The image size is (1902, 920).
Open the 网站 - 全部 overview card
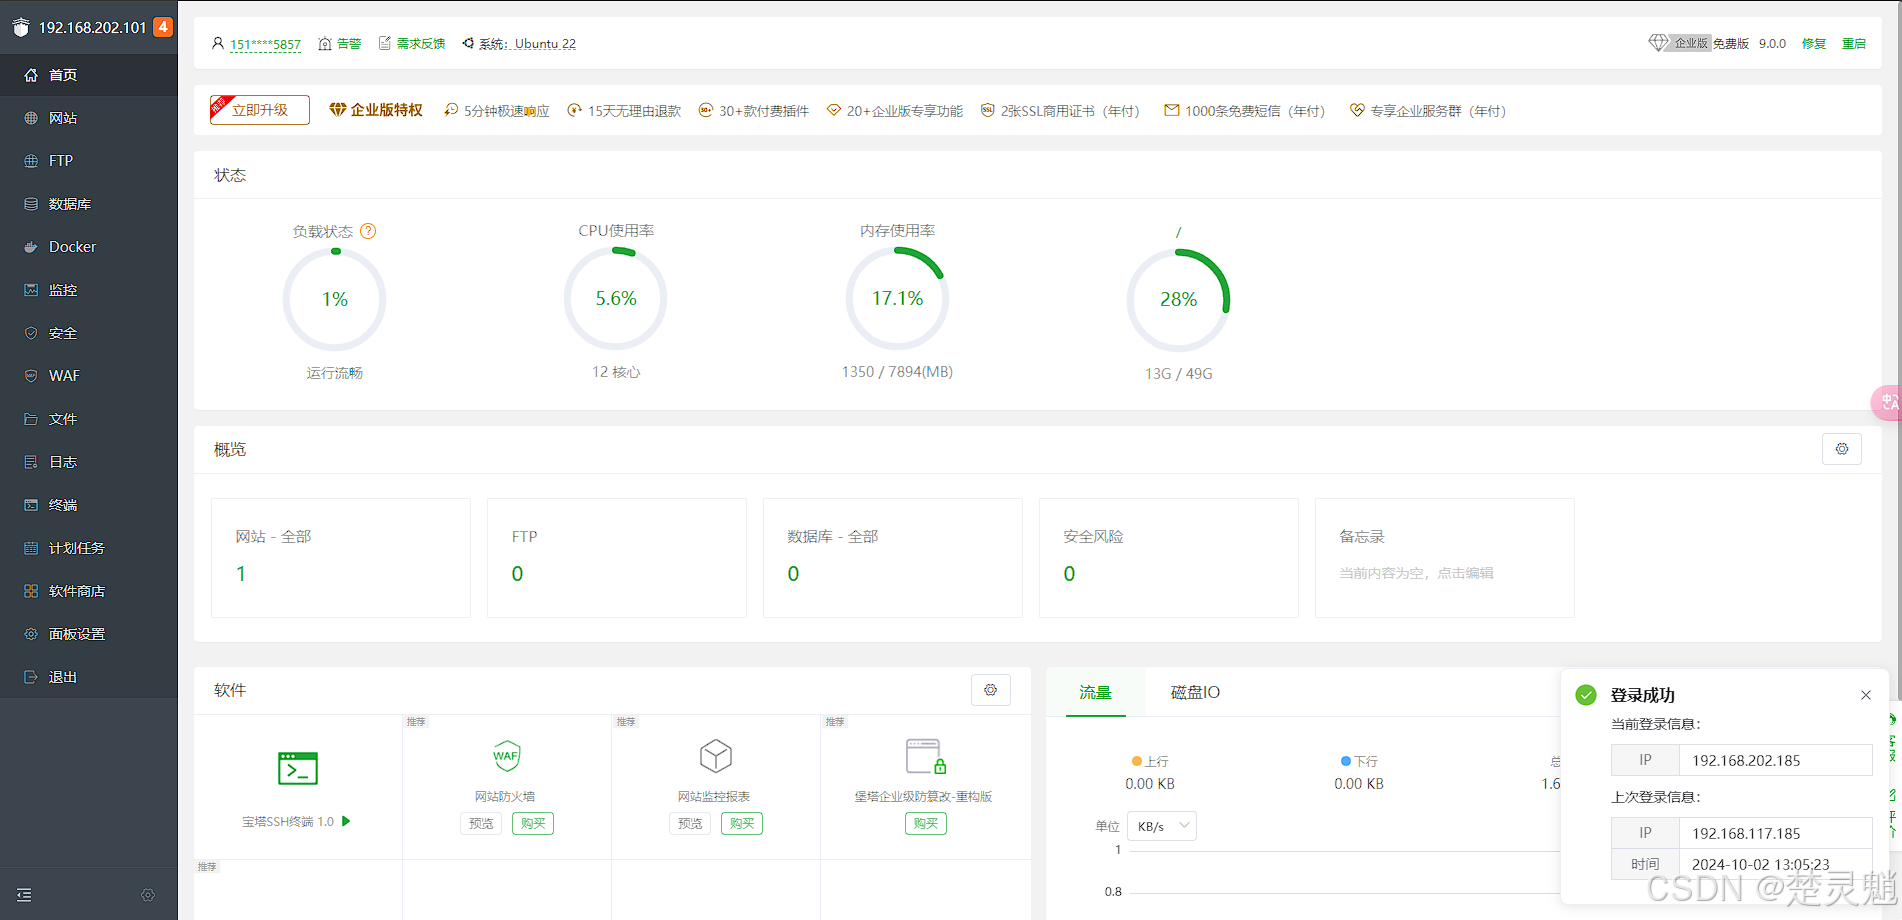[x=341, y=558]
